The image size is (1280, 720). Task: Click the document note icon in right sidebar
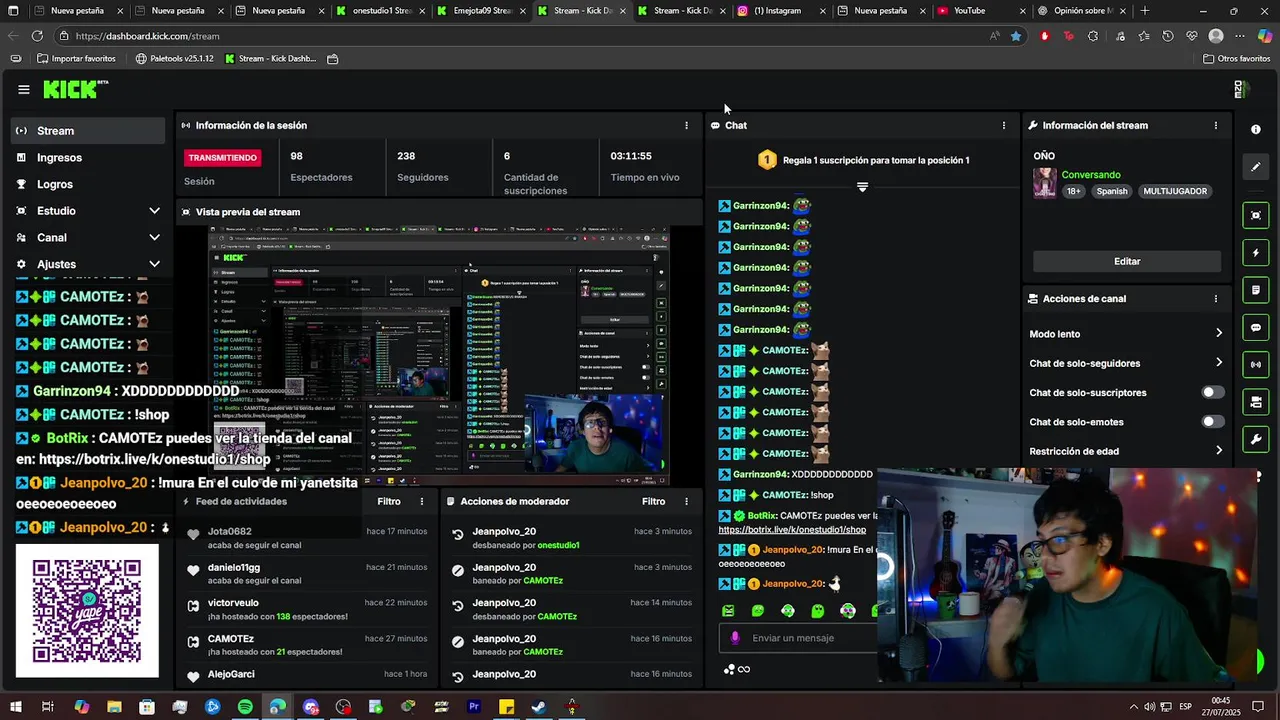click(x=1256, y=290)
